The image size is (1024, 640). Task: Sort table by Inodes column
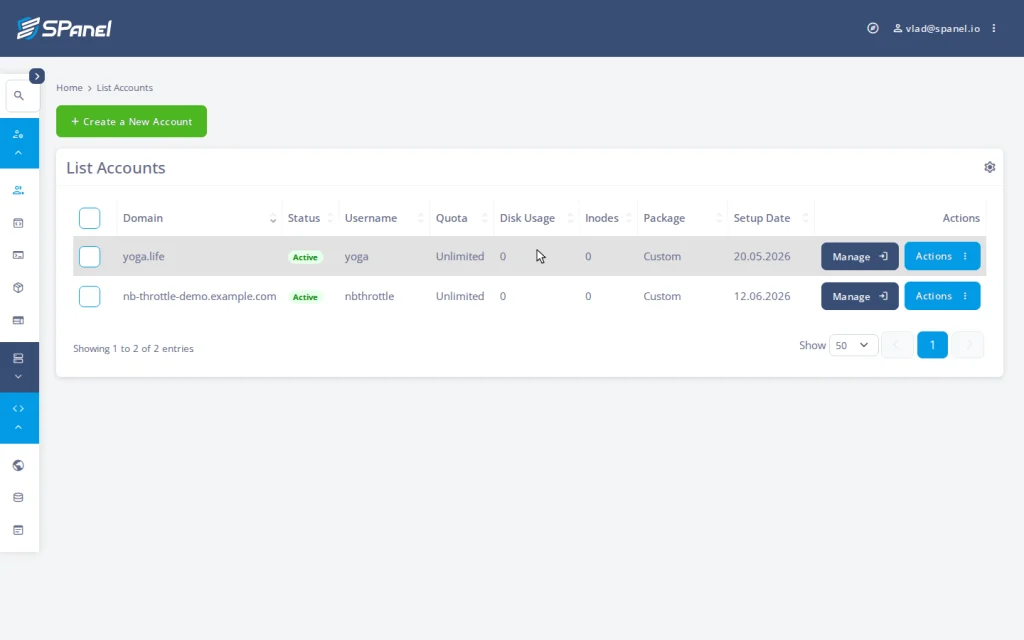pos(608,218)
